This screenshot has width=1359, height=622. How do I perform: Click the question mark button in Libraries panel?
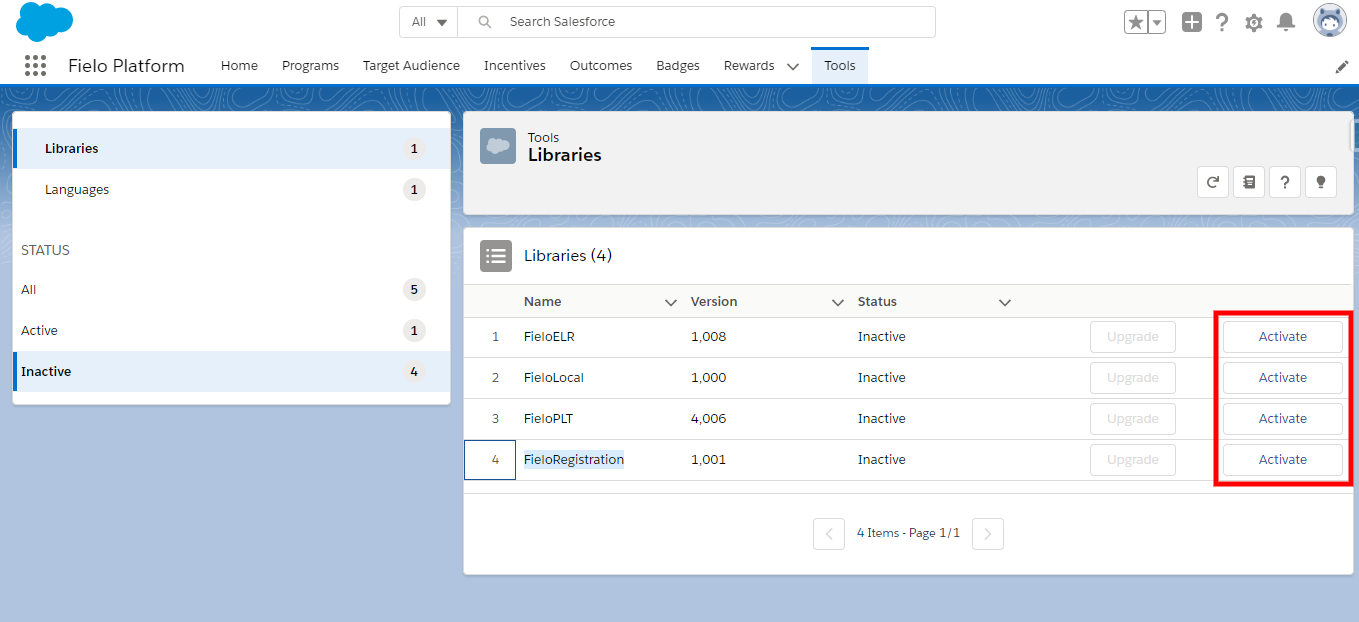[x=1285, y=182]
